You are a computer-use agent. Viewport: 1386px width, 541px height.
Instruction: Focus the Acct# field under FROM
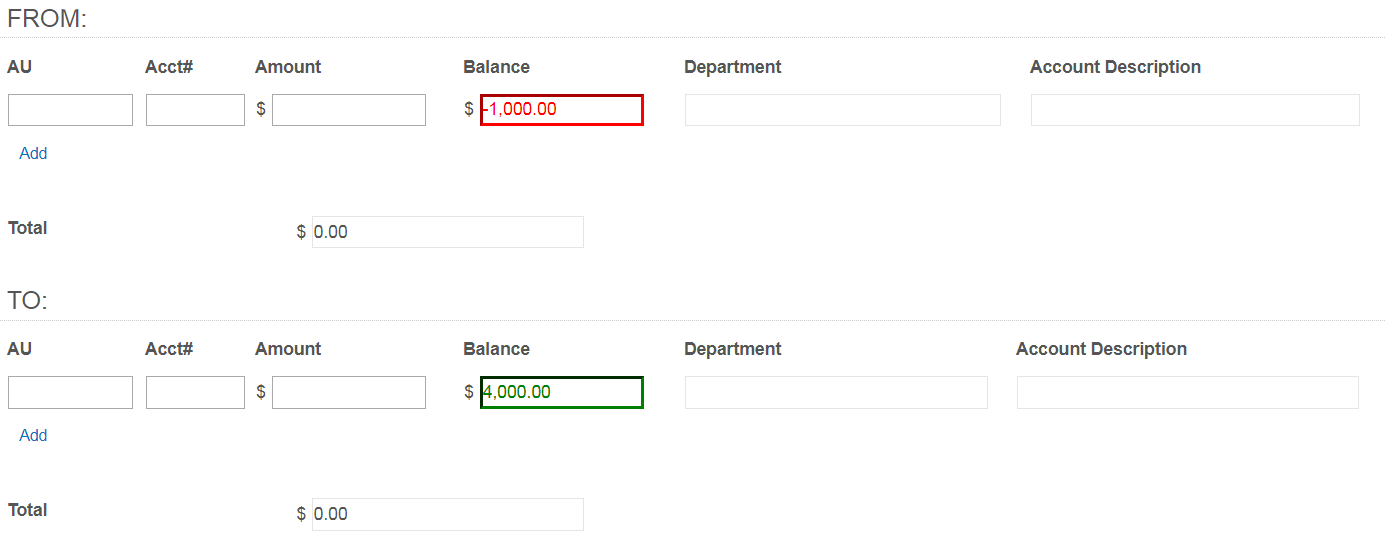[195, 110]
